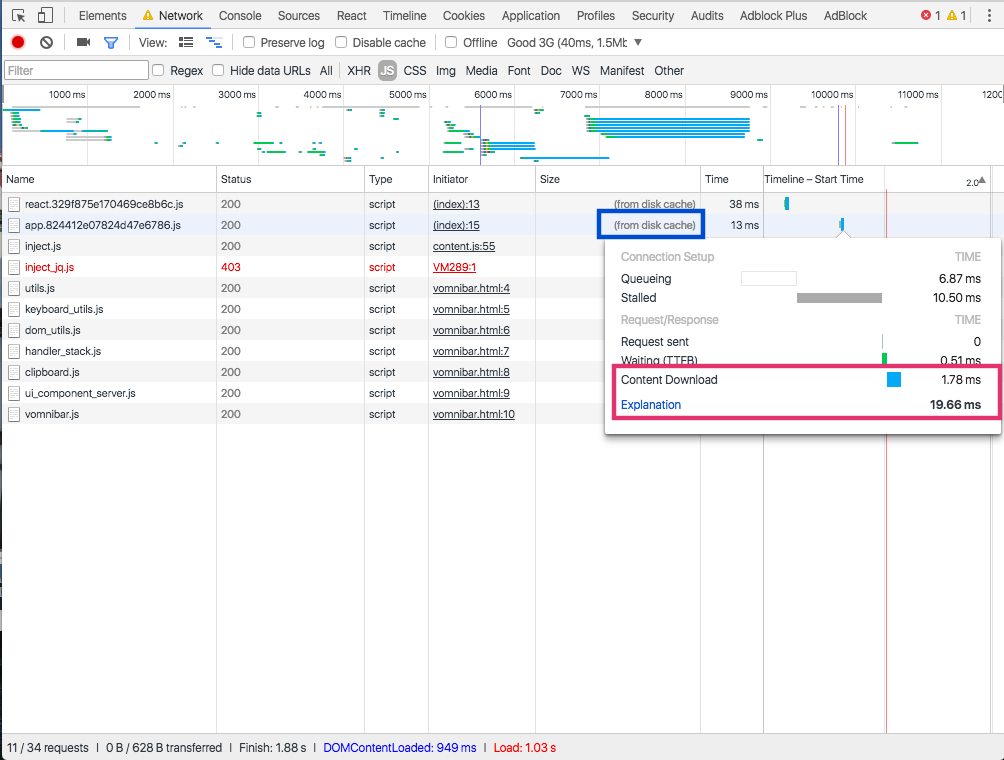Click the inspect element picker icon

click(18, 16)
